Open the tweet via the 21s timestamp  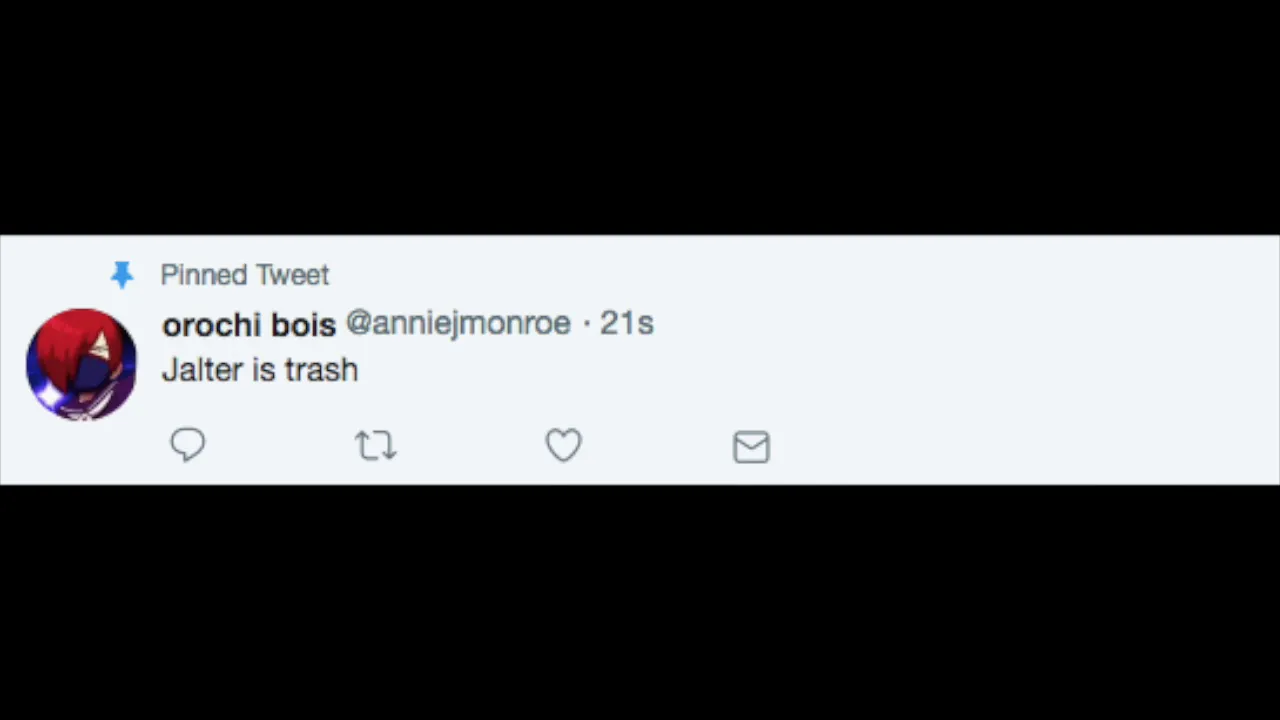(x=626, y=323)
